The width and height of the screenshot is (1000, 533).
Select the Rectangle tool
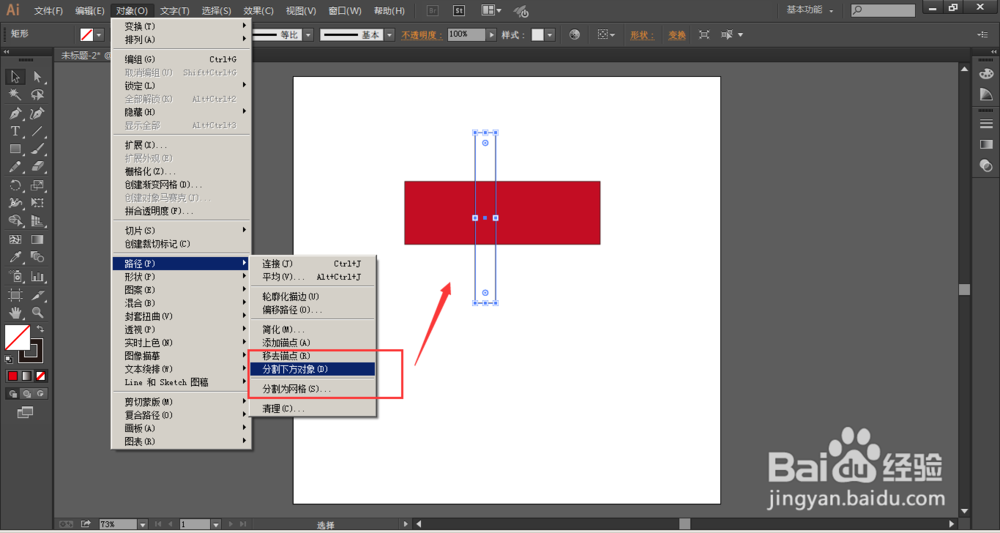coord(15,149)
